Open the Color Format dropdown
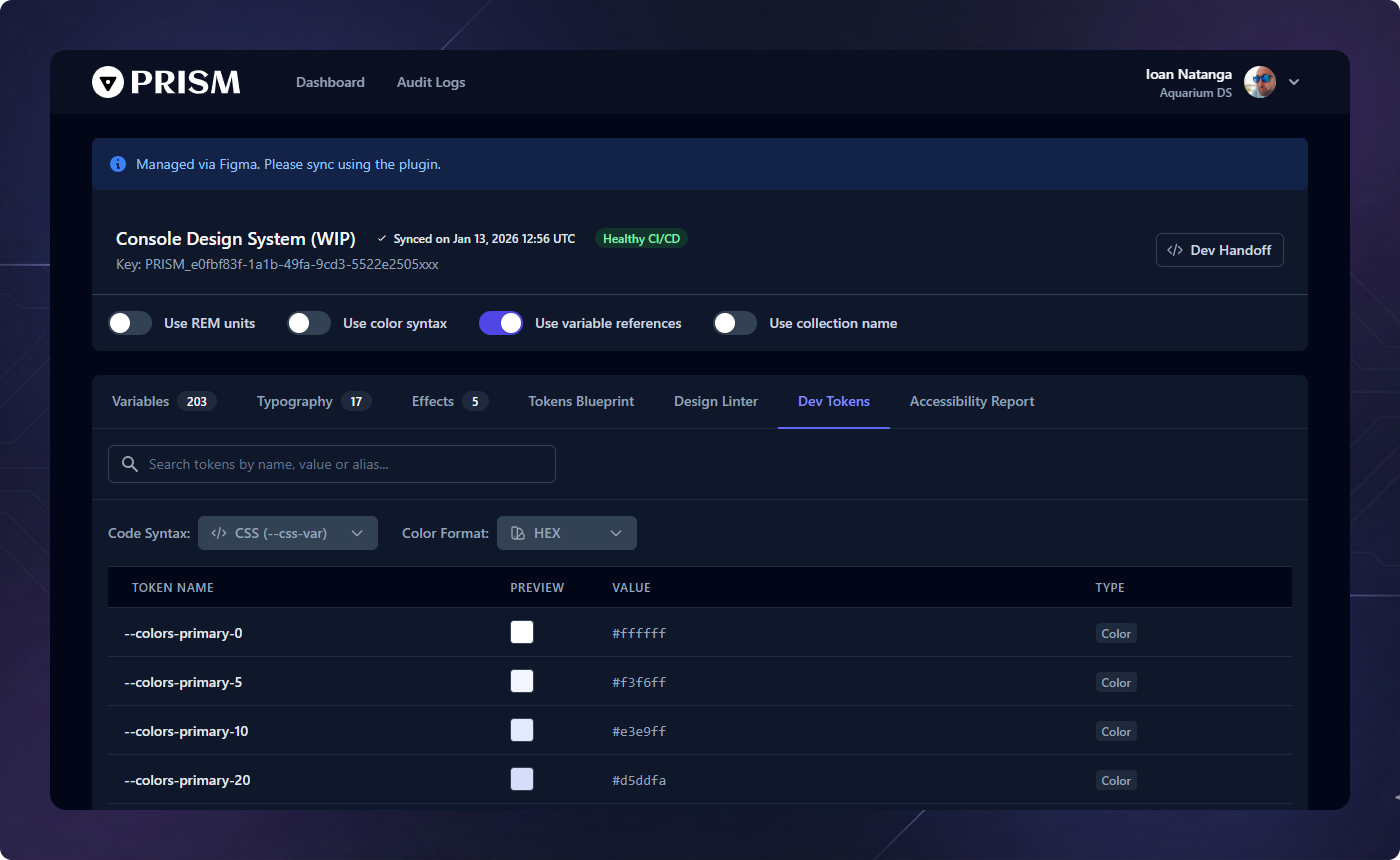This screenshot has width=1400, height=860. (x=567, y=533)
